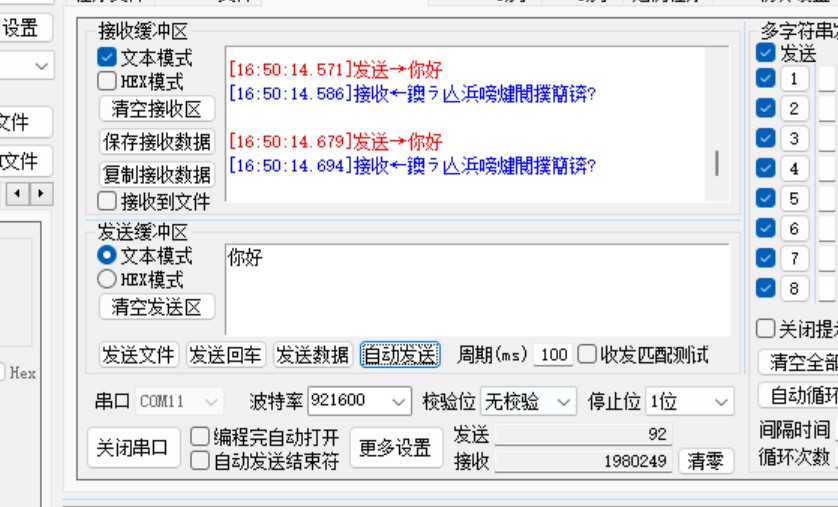
Task: Click 发送数据 button
Action: 313,355
